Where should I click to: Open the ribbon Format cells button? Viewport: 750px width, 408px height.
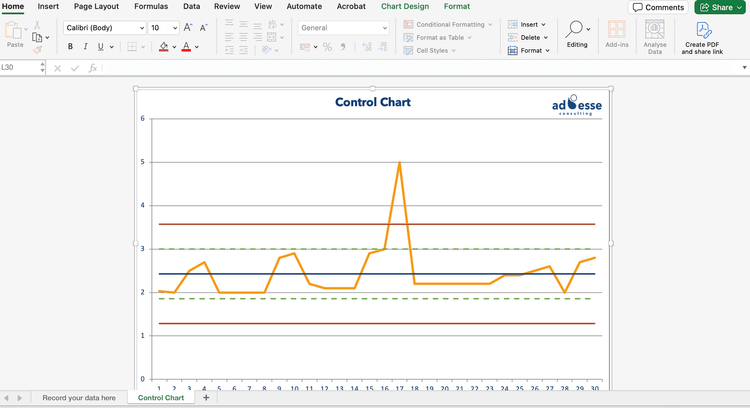pos(529,50)
